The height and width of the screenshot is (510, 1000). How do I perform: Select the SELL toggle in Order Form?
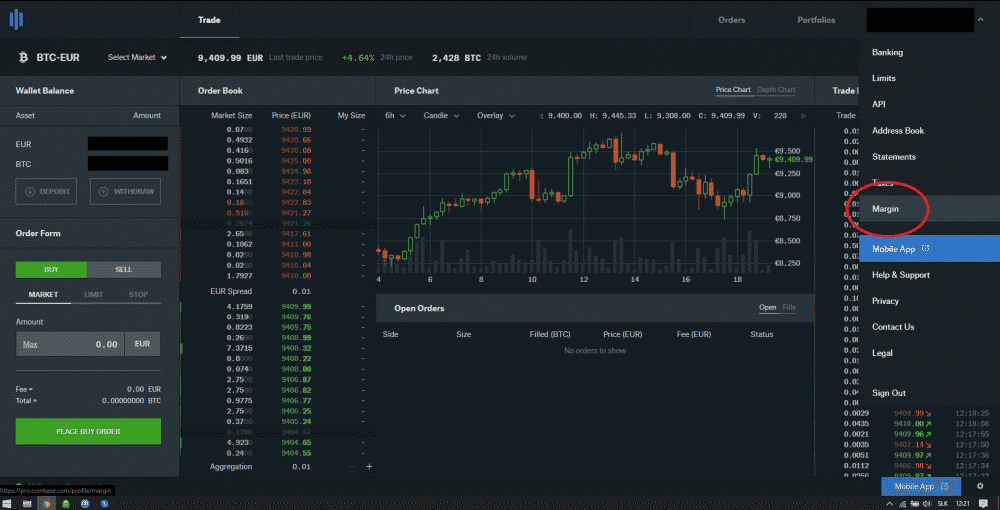coord(124,270)
